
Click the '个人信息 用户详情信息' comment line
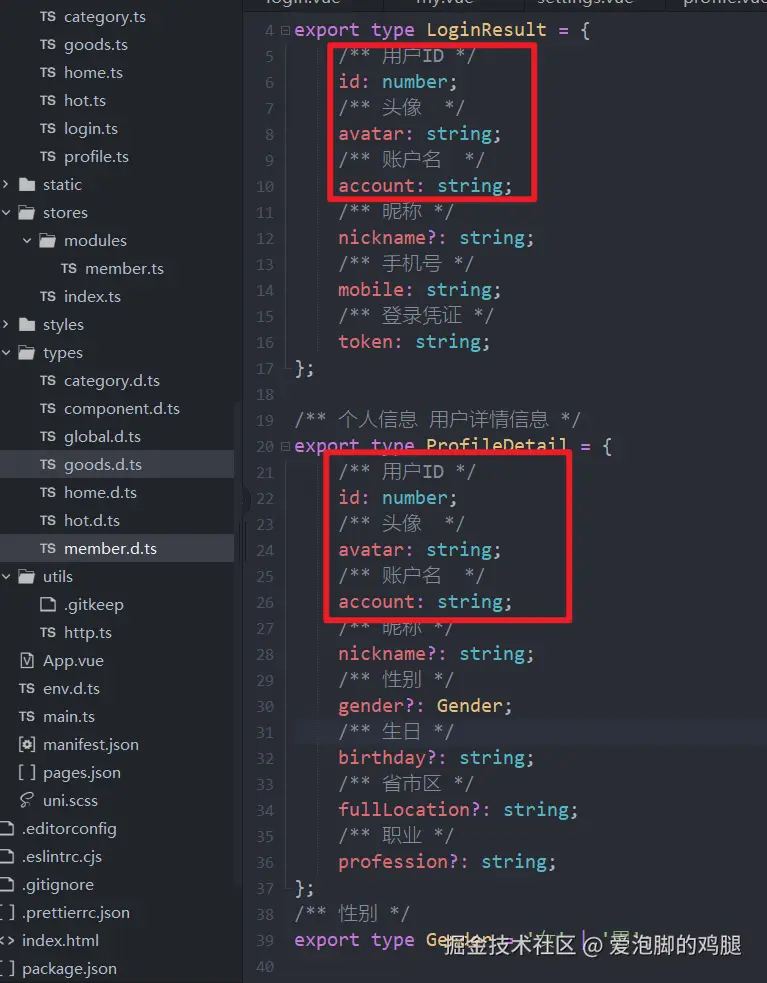tap(438, 419)
